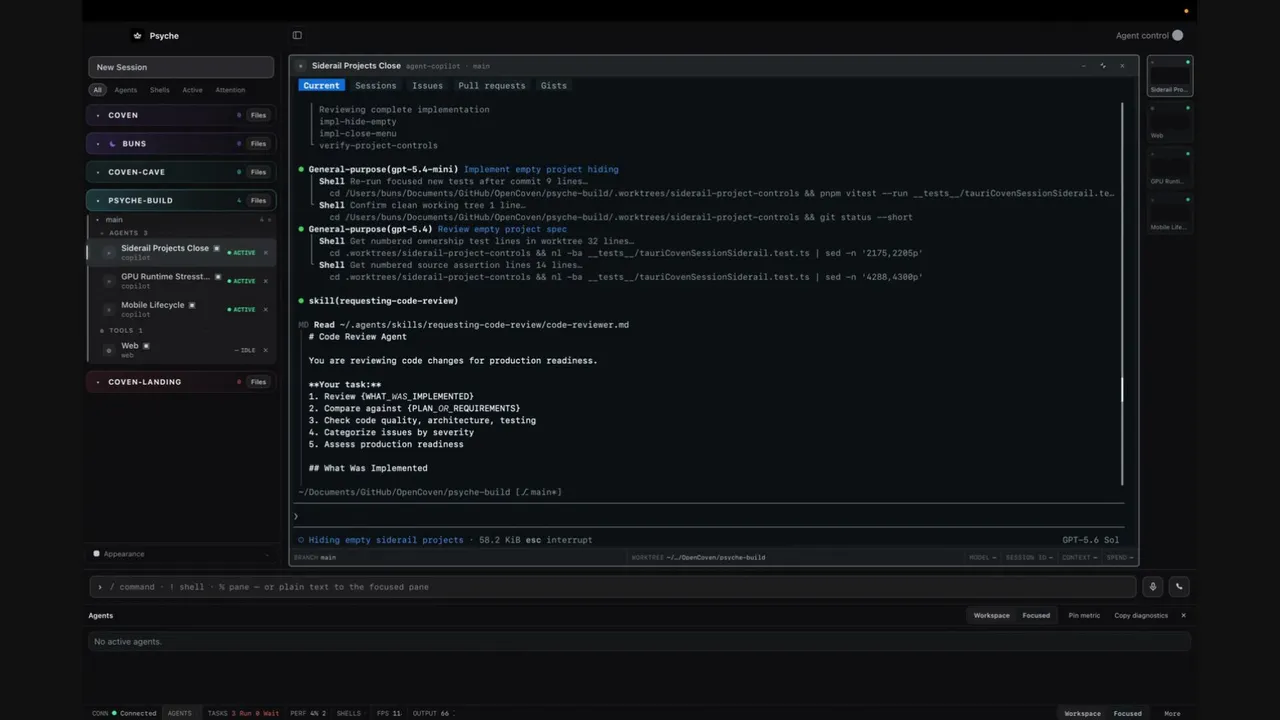The height and width of the screenshot is (720, 1280).
Task: Filter sidebar by Active
Action: click(x=192, y=90)
